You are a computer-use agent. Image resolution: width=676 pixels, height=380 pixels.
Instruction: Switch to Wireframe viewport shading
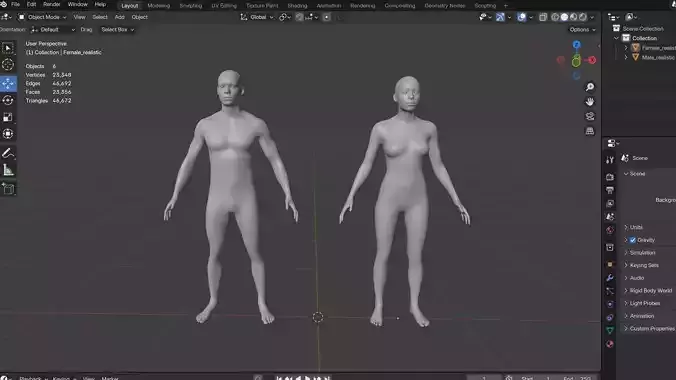[x=555, y=17]
